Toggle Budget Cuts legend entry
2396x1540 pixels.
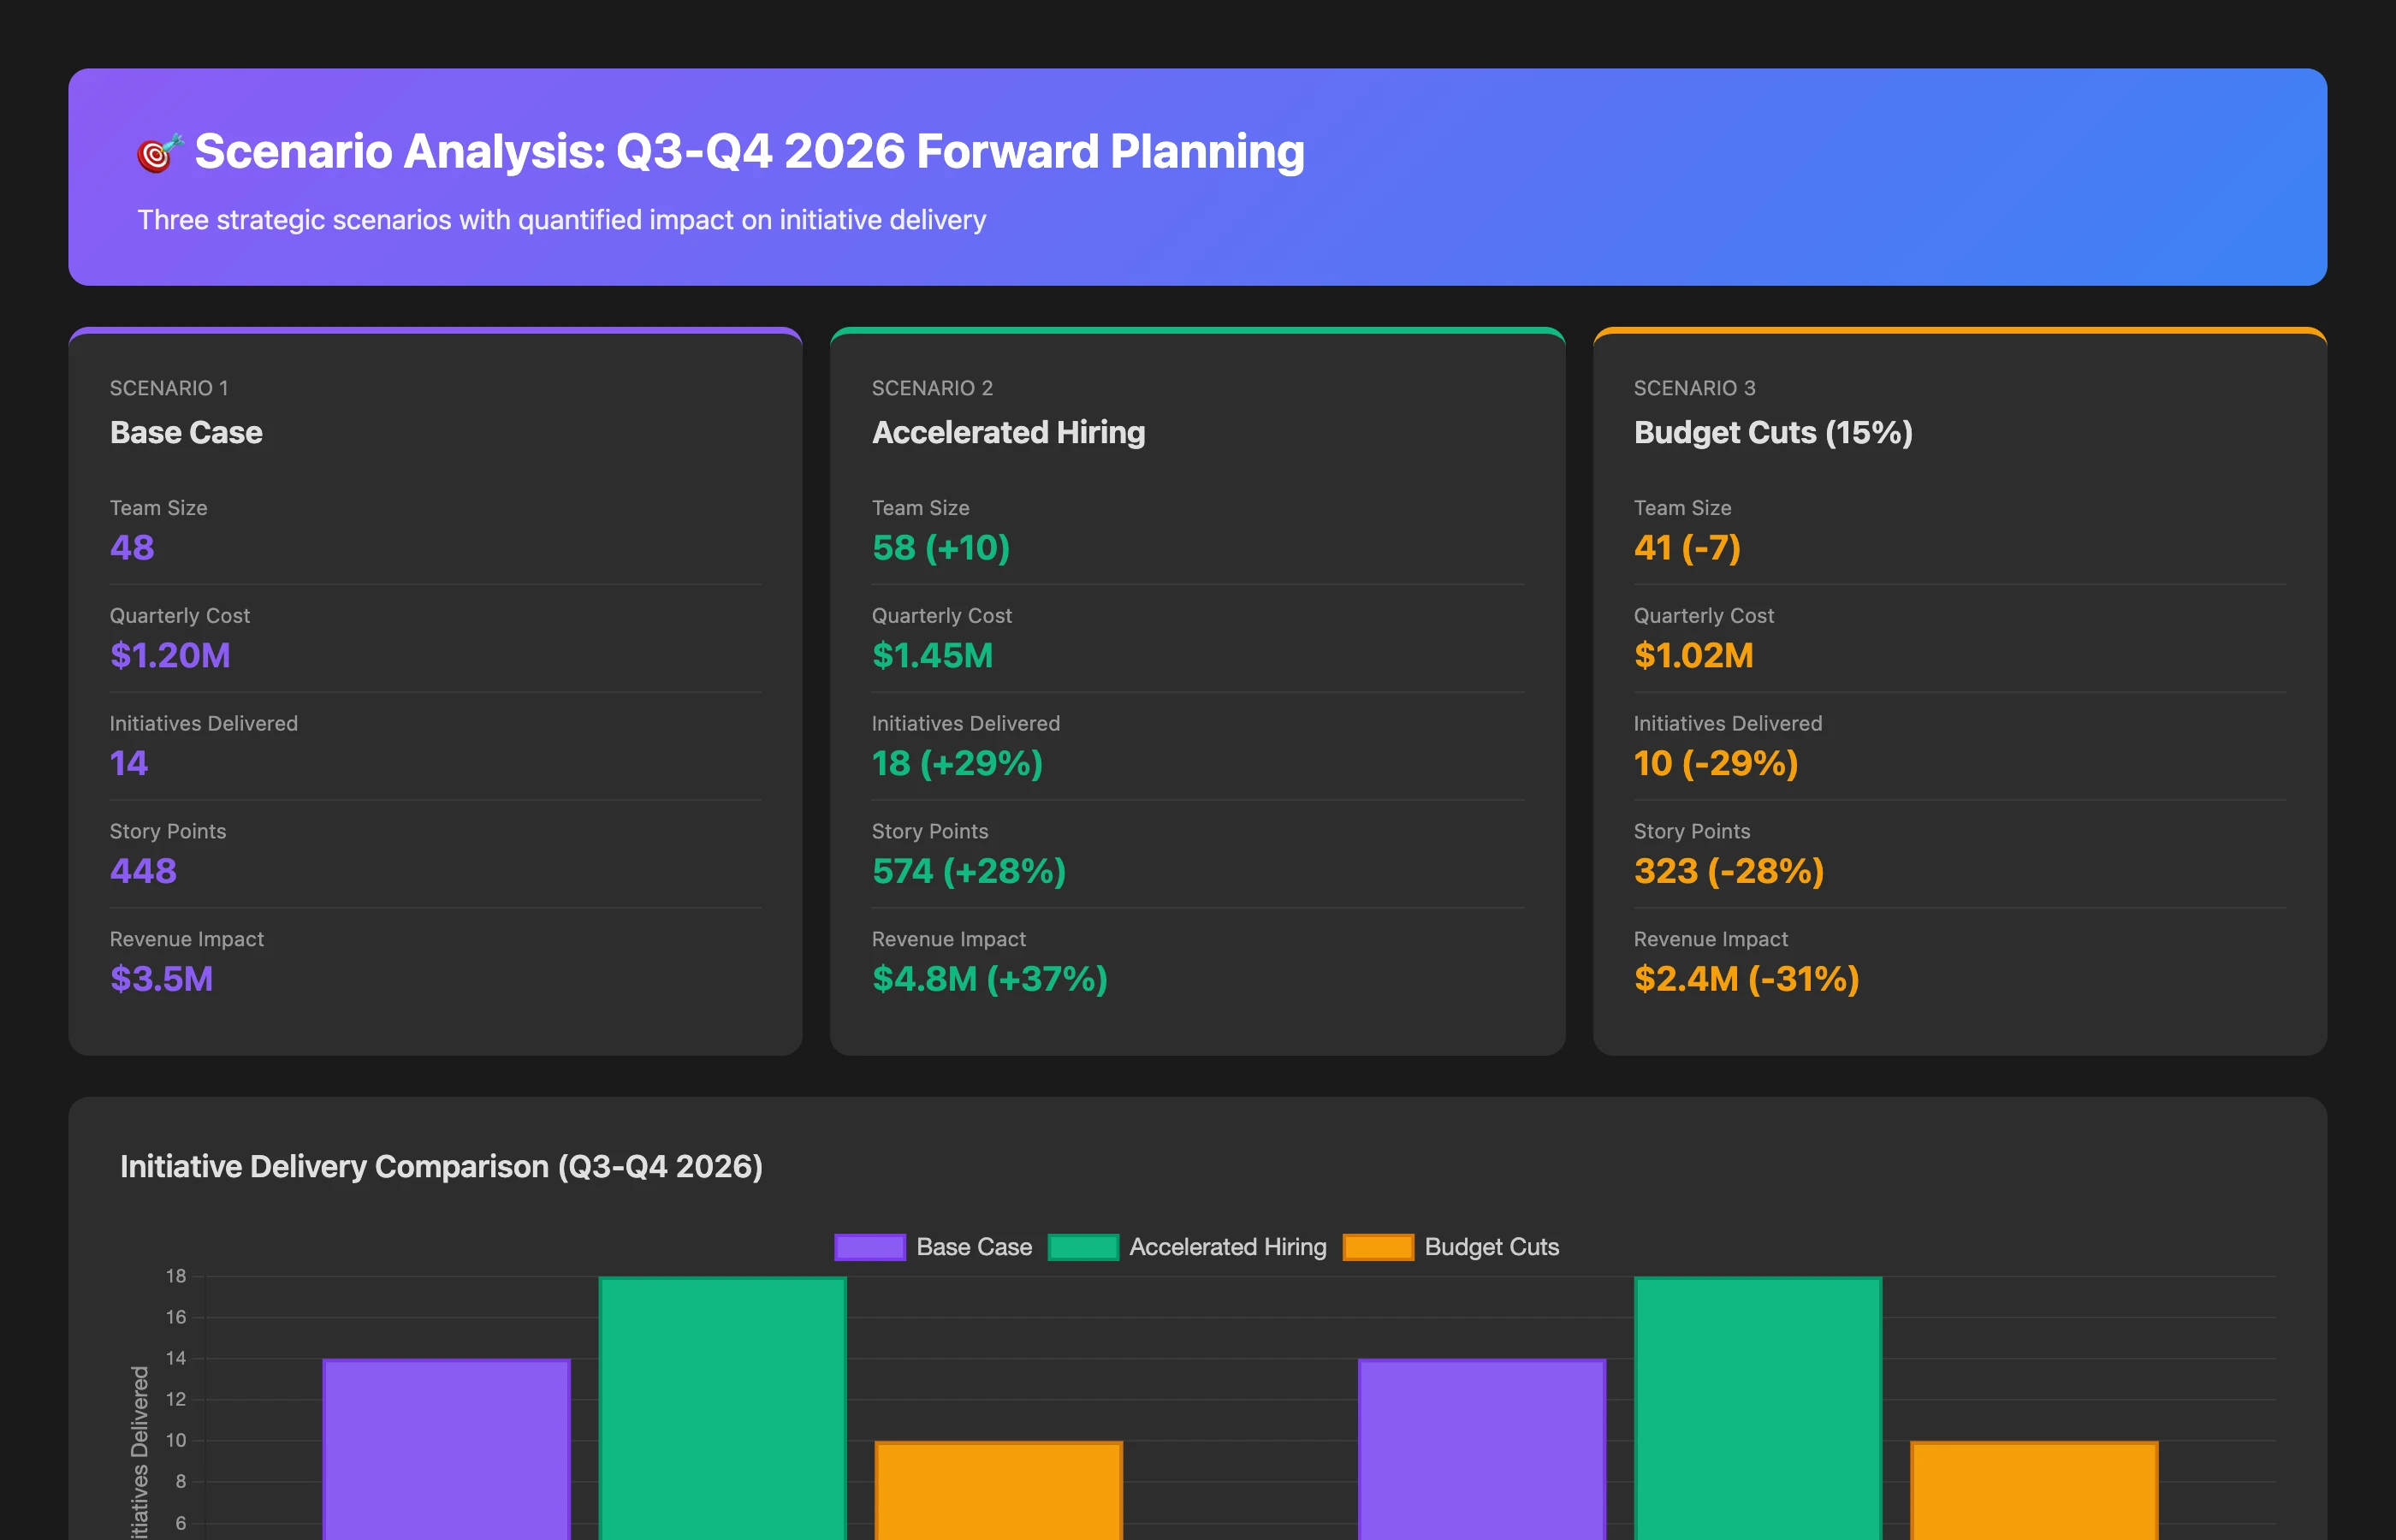pyautogui.click(x=1451, y=1247)
